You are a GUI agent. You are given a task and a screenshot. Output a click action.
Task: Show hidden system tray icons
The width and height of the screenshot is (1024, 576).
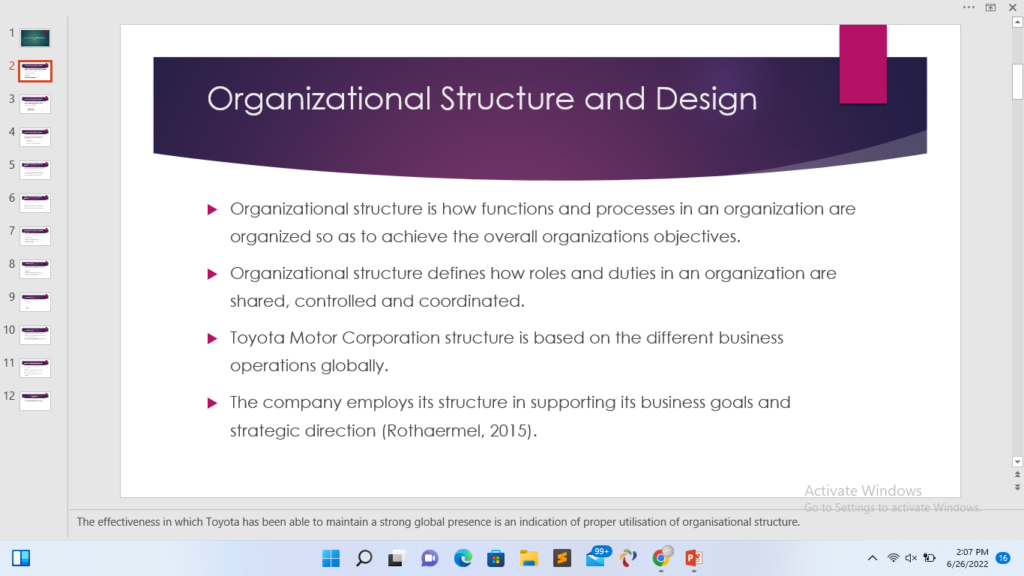pos(872,558)
